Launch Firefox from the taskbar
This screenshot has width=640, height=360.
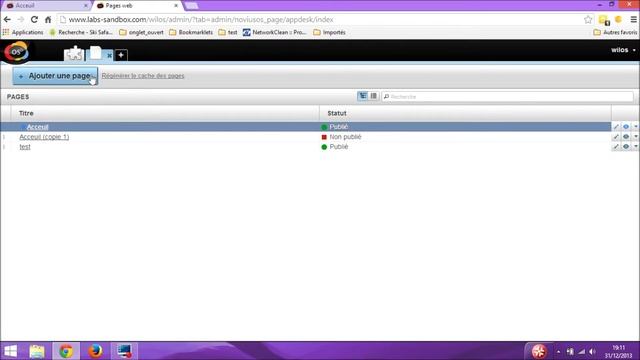pyautogui.click(x=95, y=351)
